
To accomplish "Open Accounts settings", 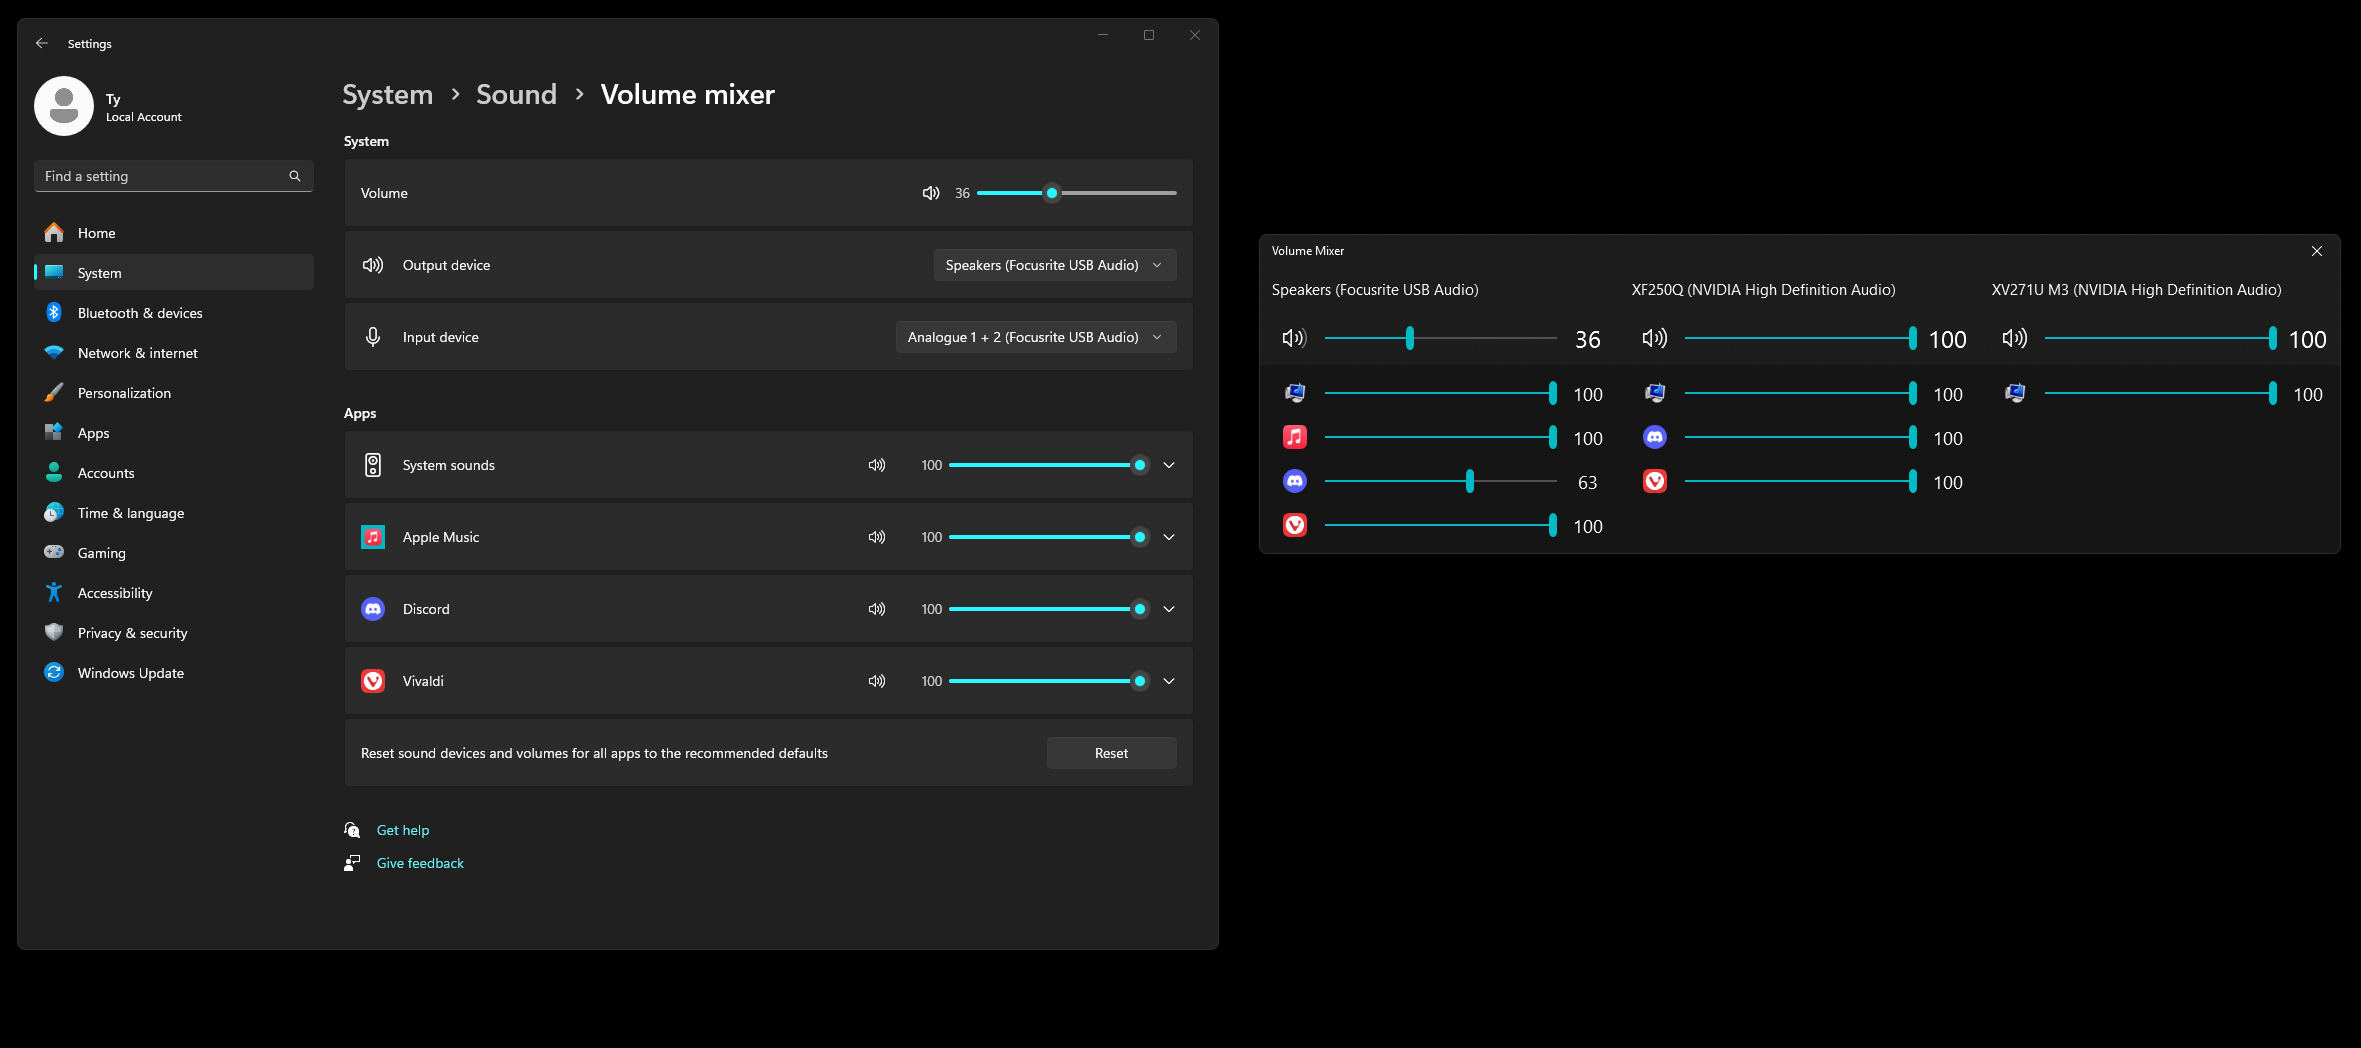I will [x=174, y=473].
